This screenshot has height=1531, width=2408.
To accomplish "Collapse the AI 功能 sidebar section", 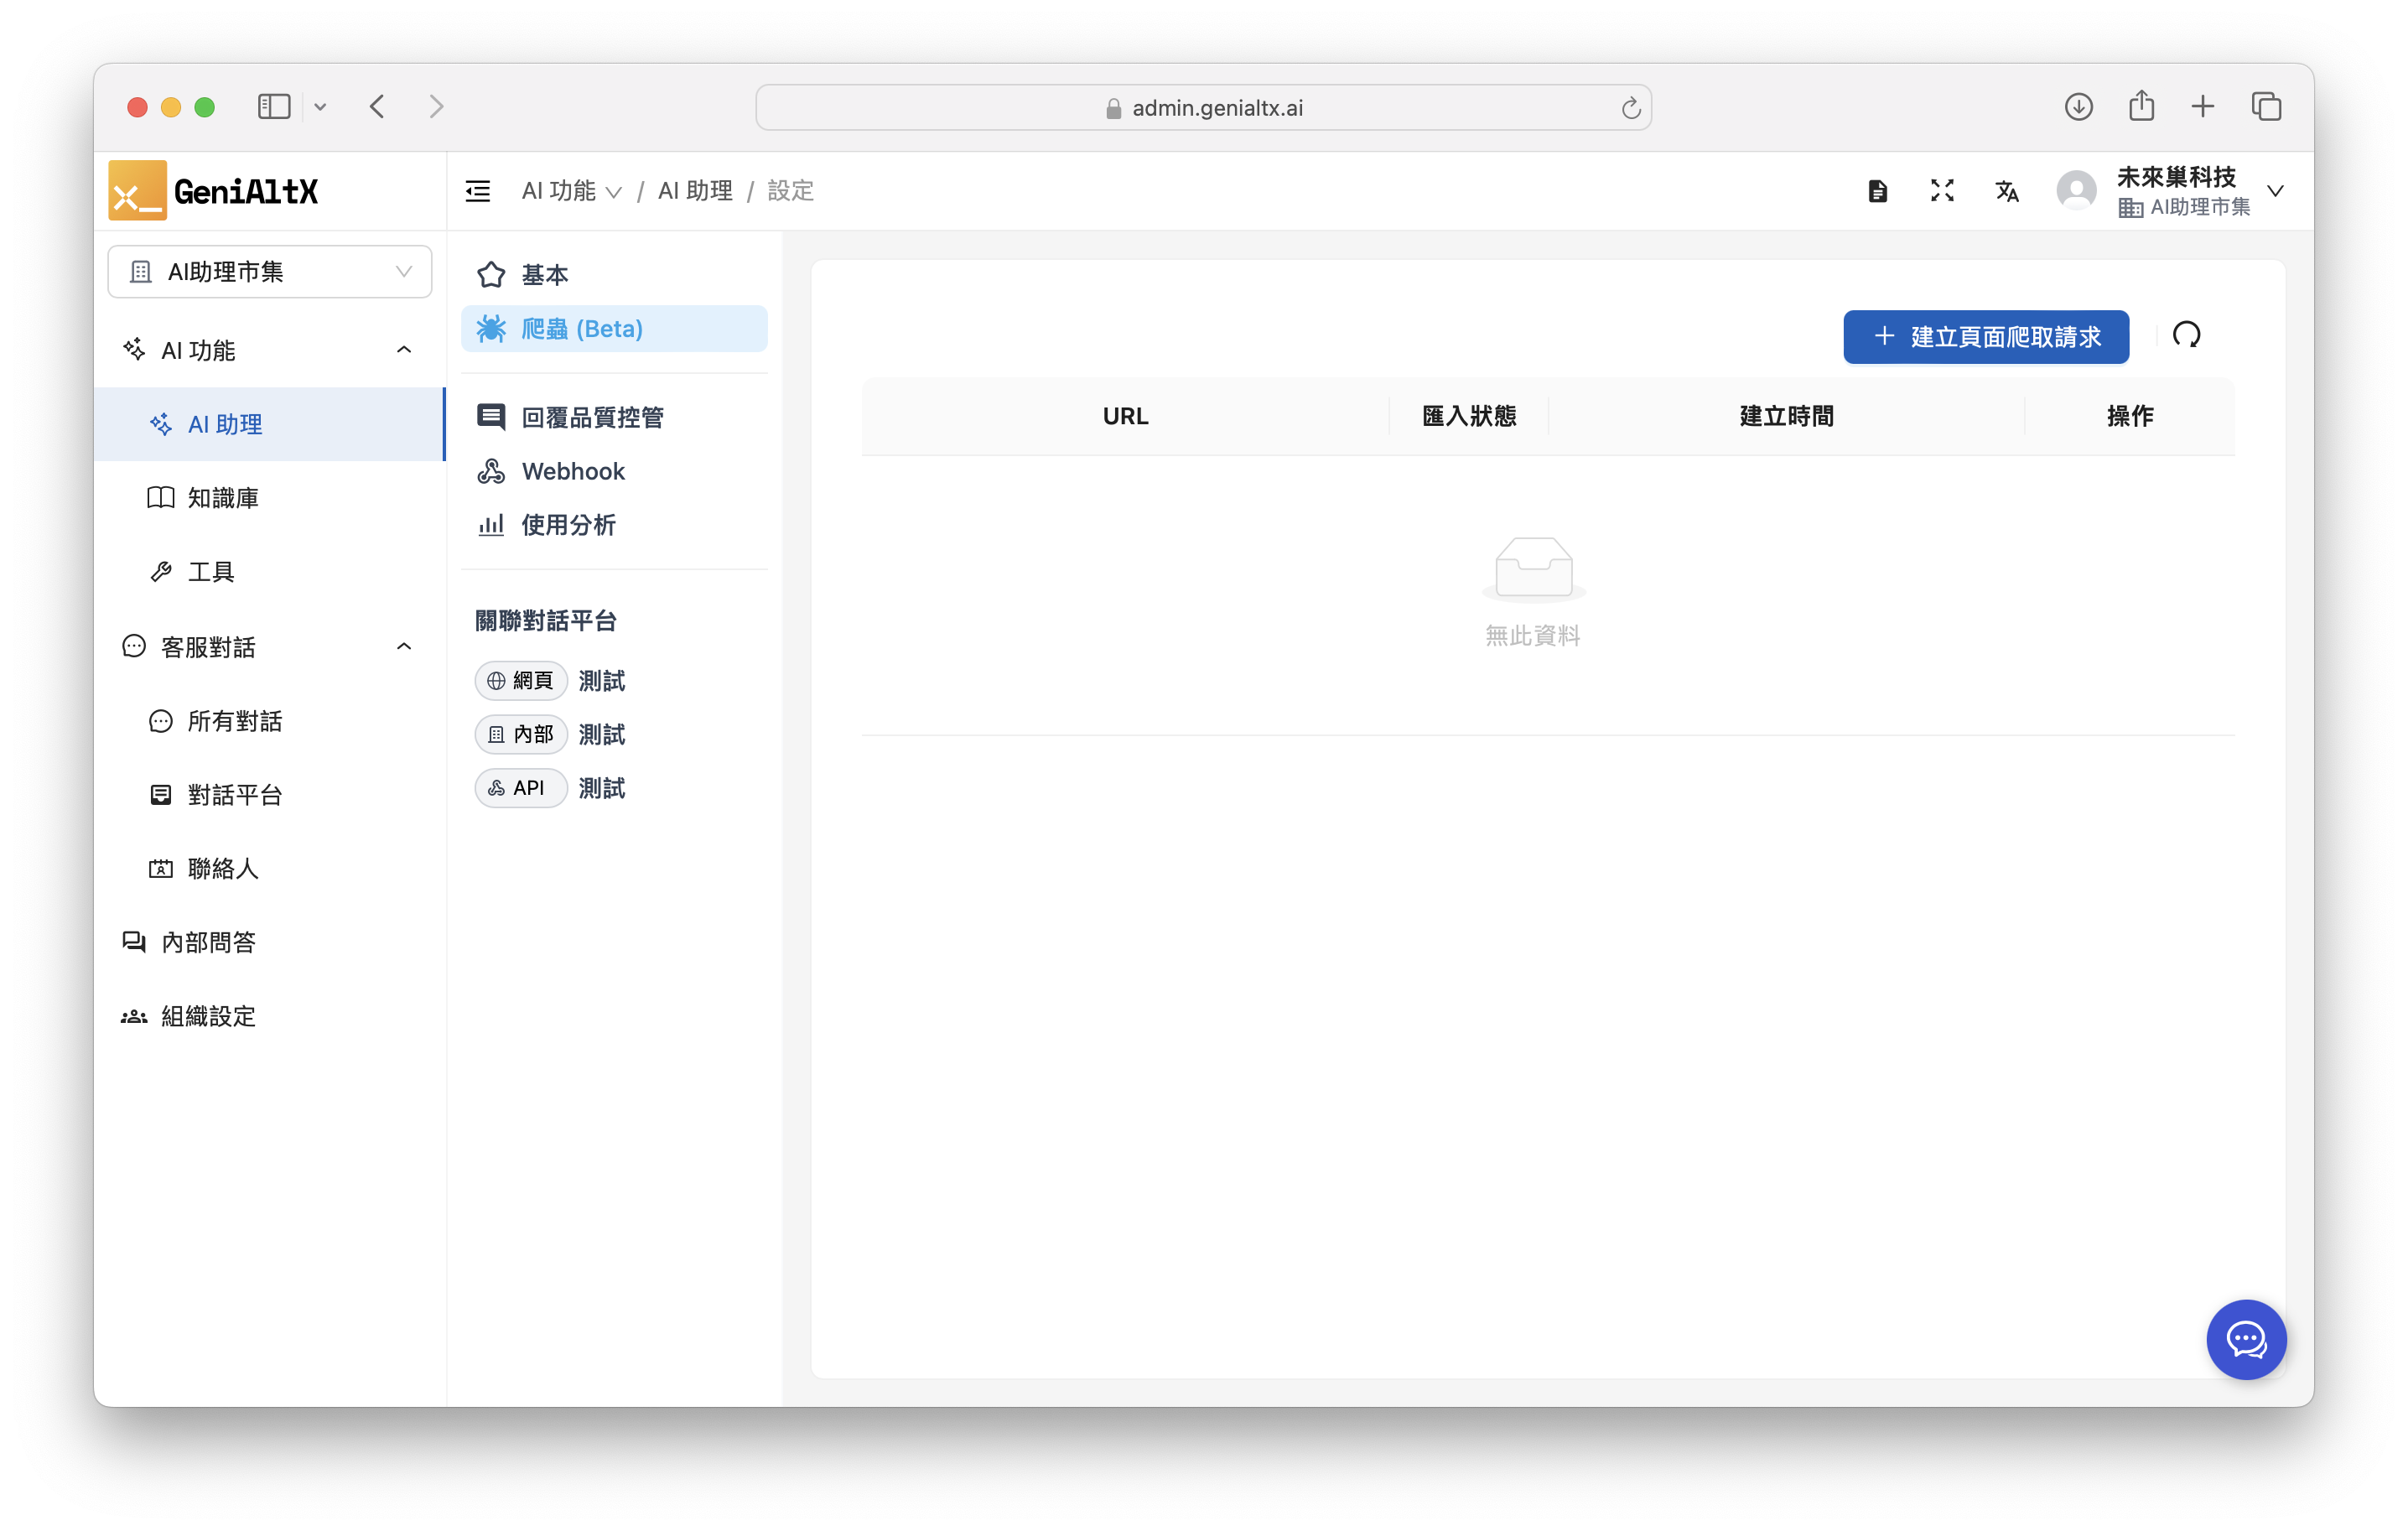I will (x=404, y=350).
